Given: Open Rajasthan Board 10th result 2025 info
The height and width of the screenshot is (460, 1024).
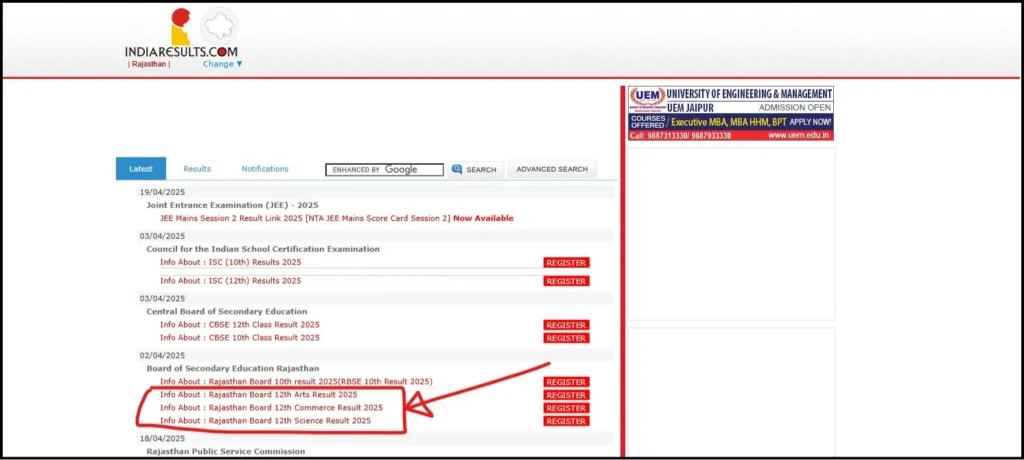Looking at the screenshot, I should (296, 381).
